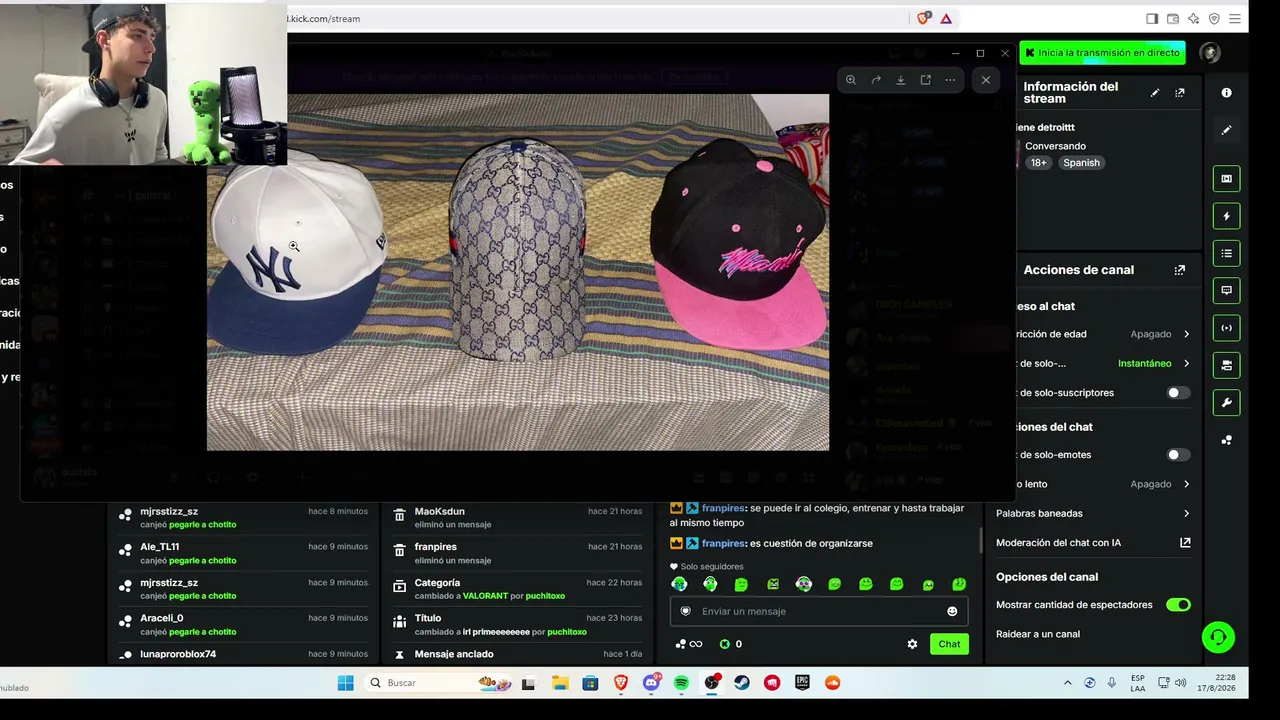This screenshot has width=1280, height=720.
Task: Edit the stream information with the pencil icon
Action: pos(1155,93)
